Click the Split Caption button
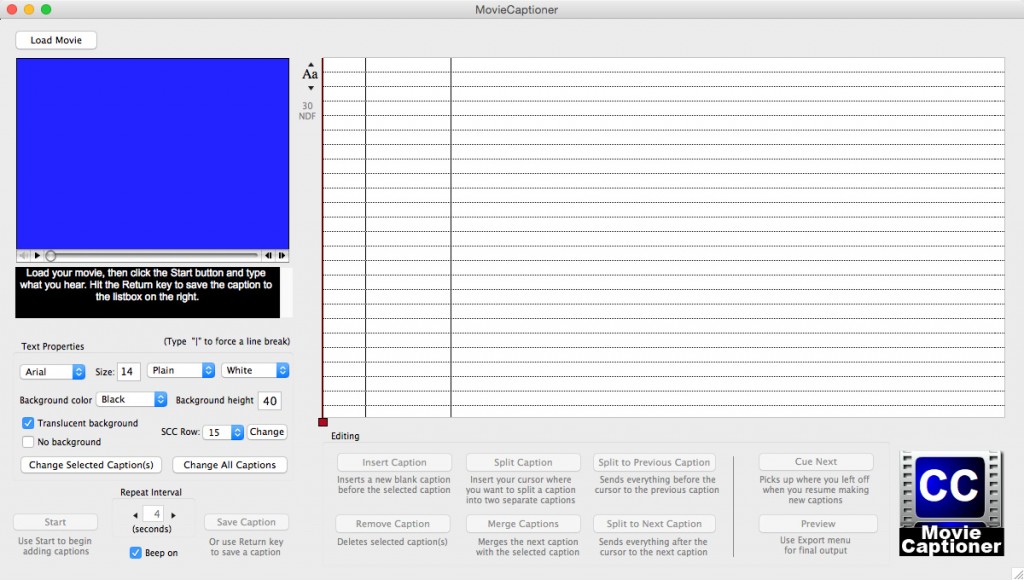 pos(523,462)
